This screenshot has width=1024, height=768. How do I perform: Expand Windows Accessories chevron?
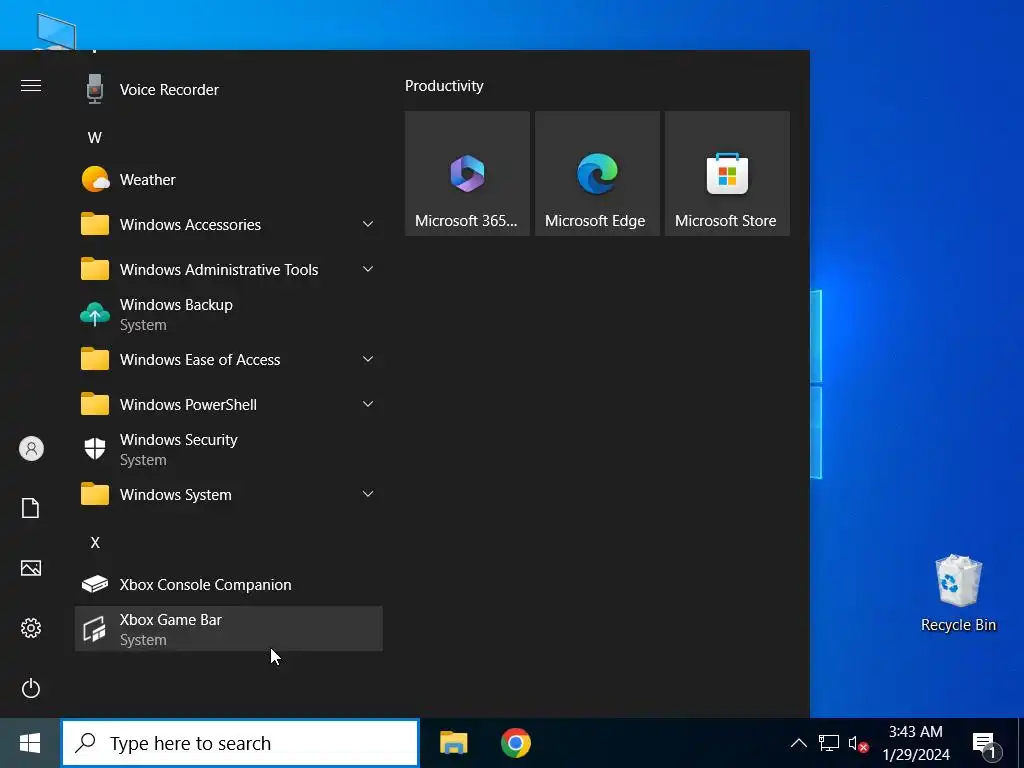coord(368,224)
